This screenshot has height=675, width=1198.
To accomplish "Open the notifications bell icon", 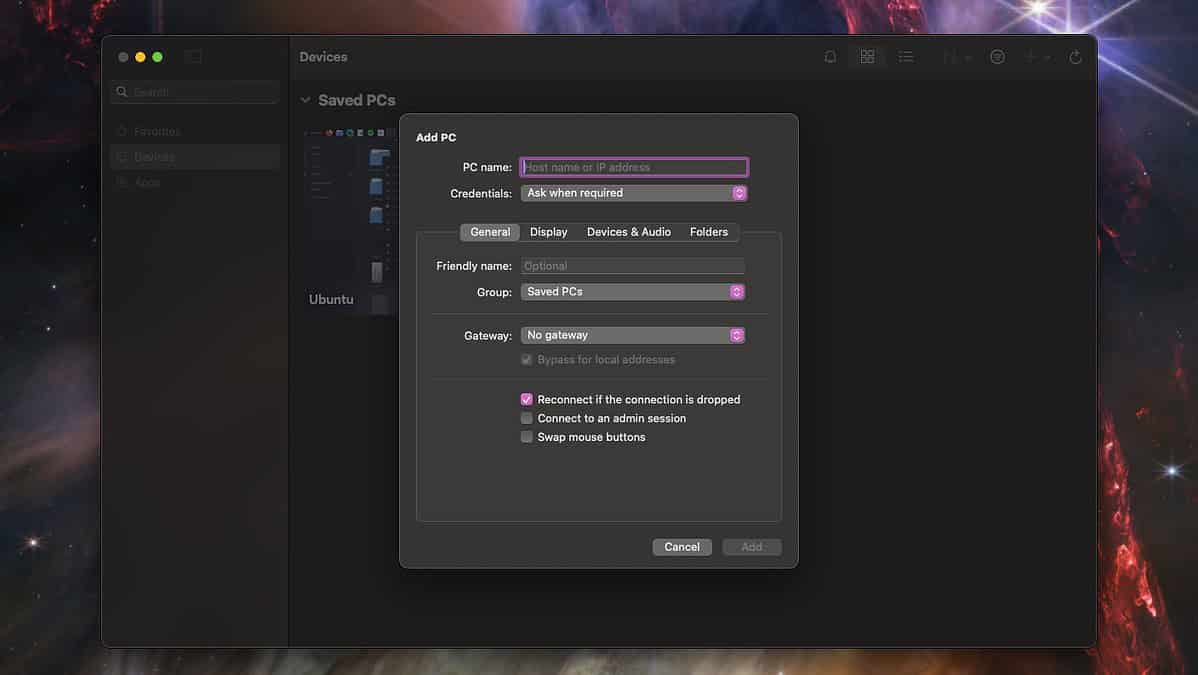I will click(x=830, y=56).
